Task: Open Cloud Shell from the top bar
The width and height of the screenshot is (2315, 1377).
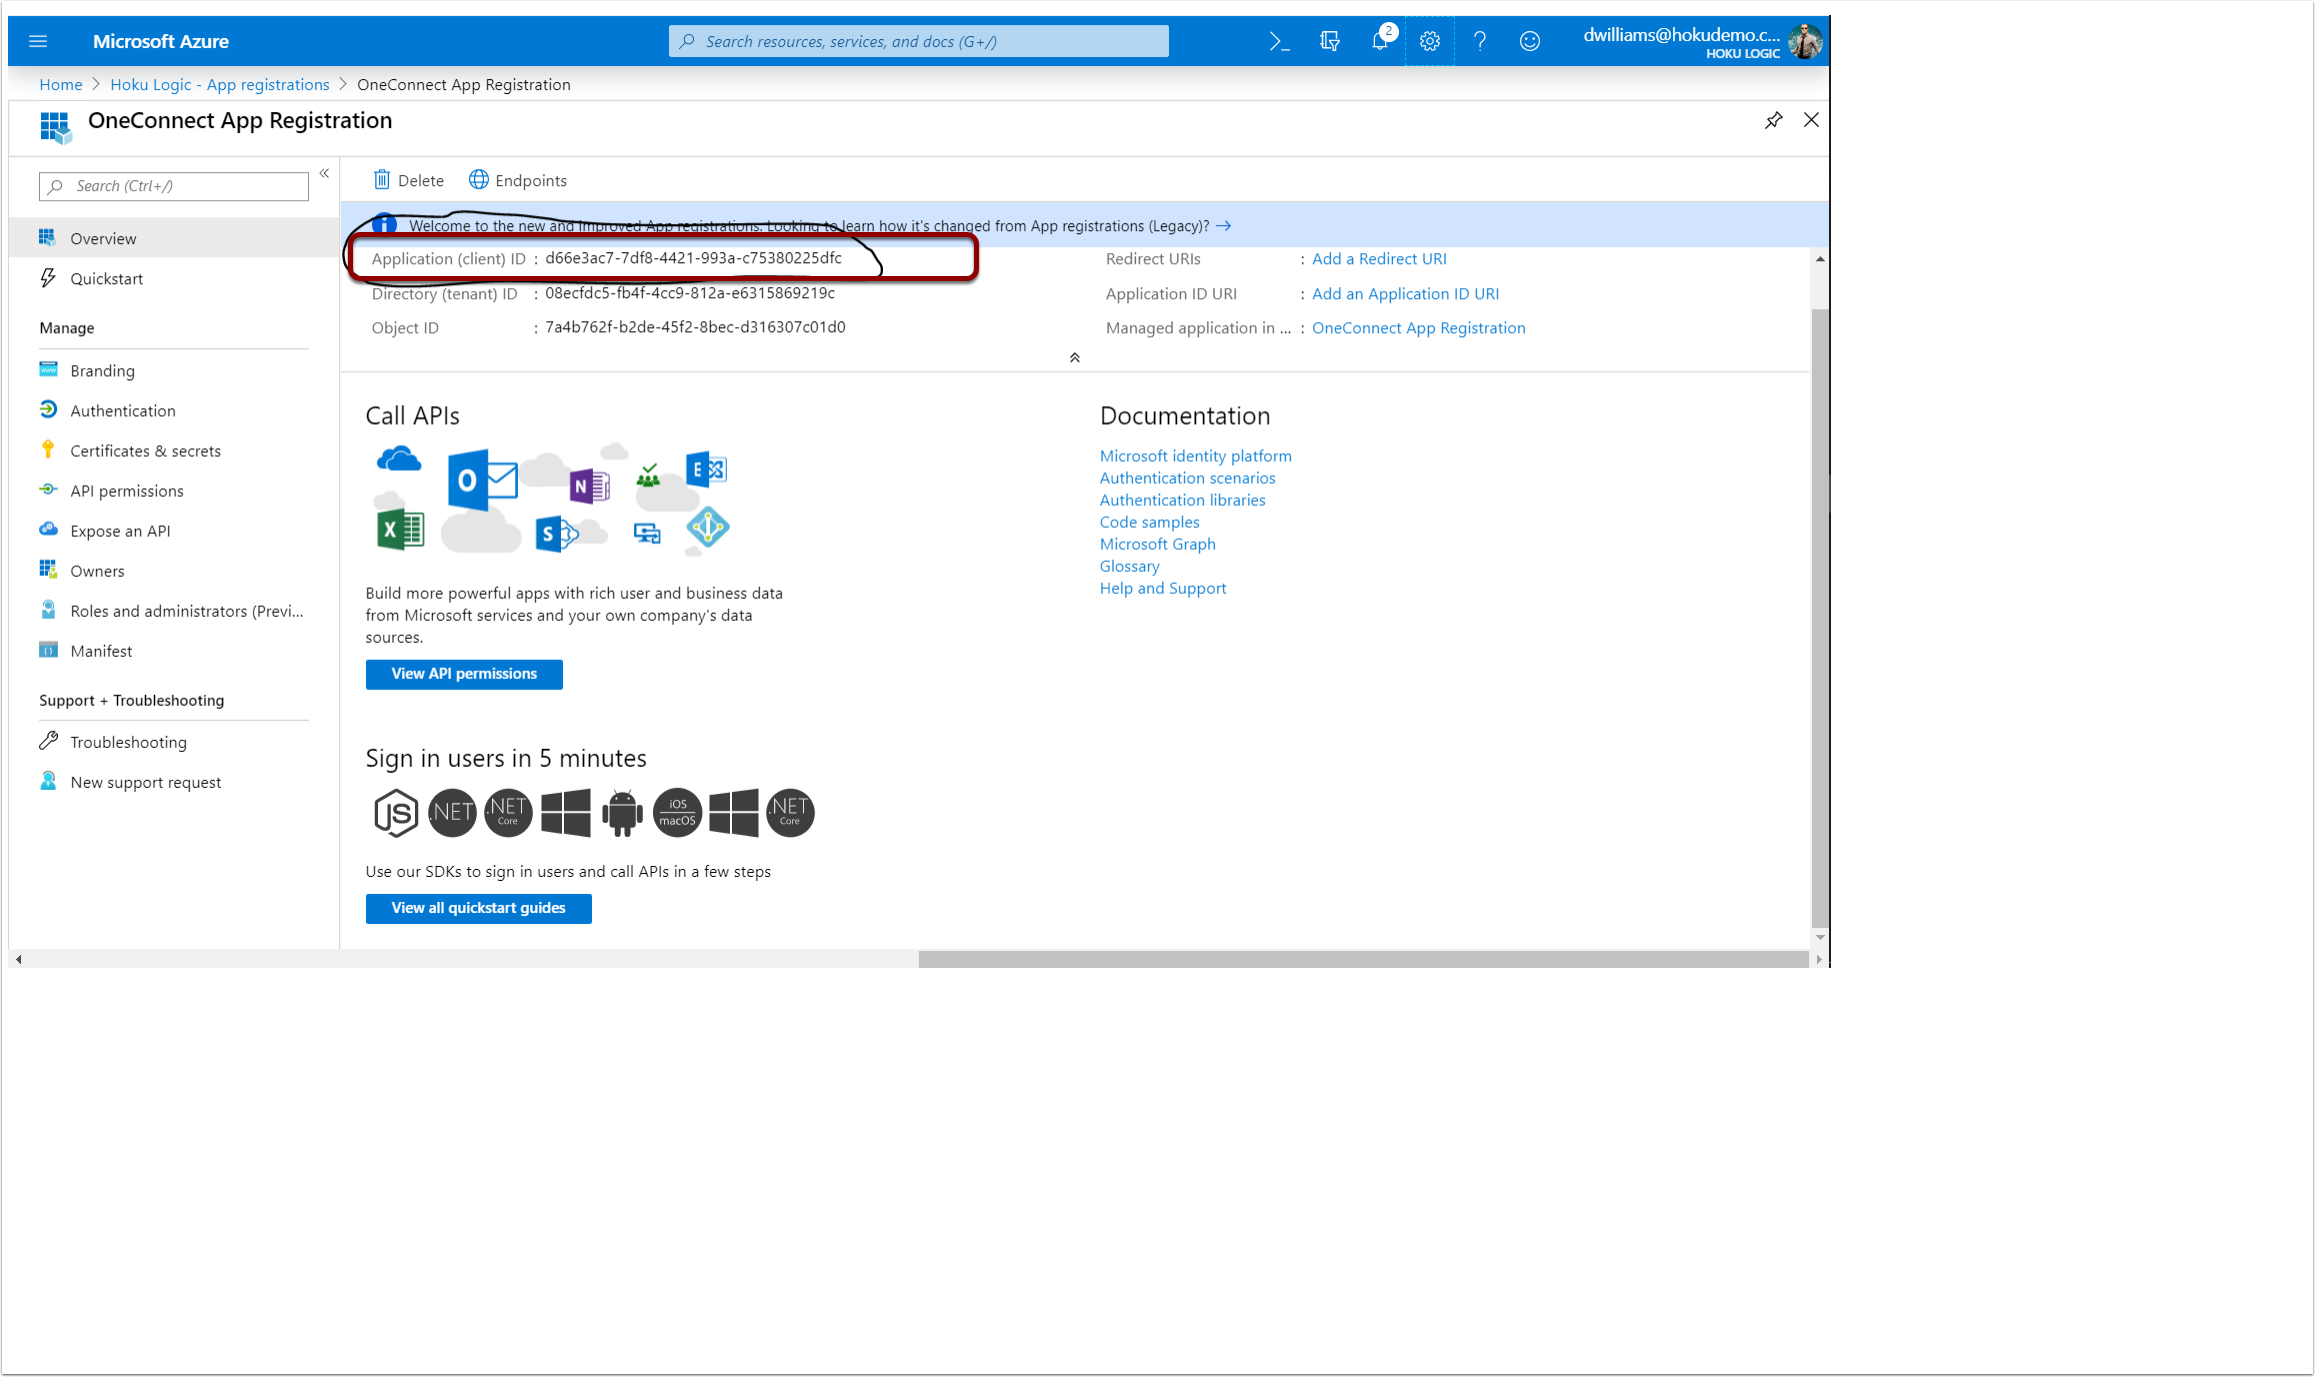Action: (x=1278, y=41)
